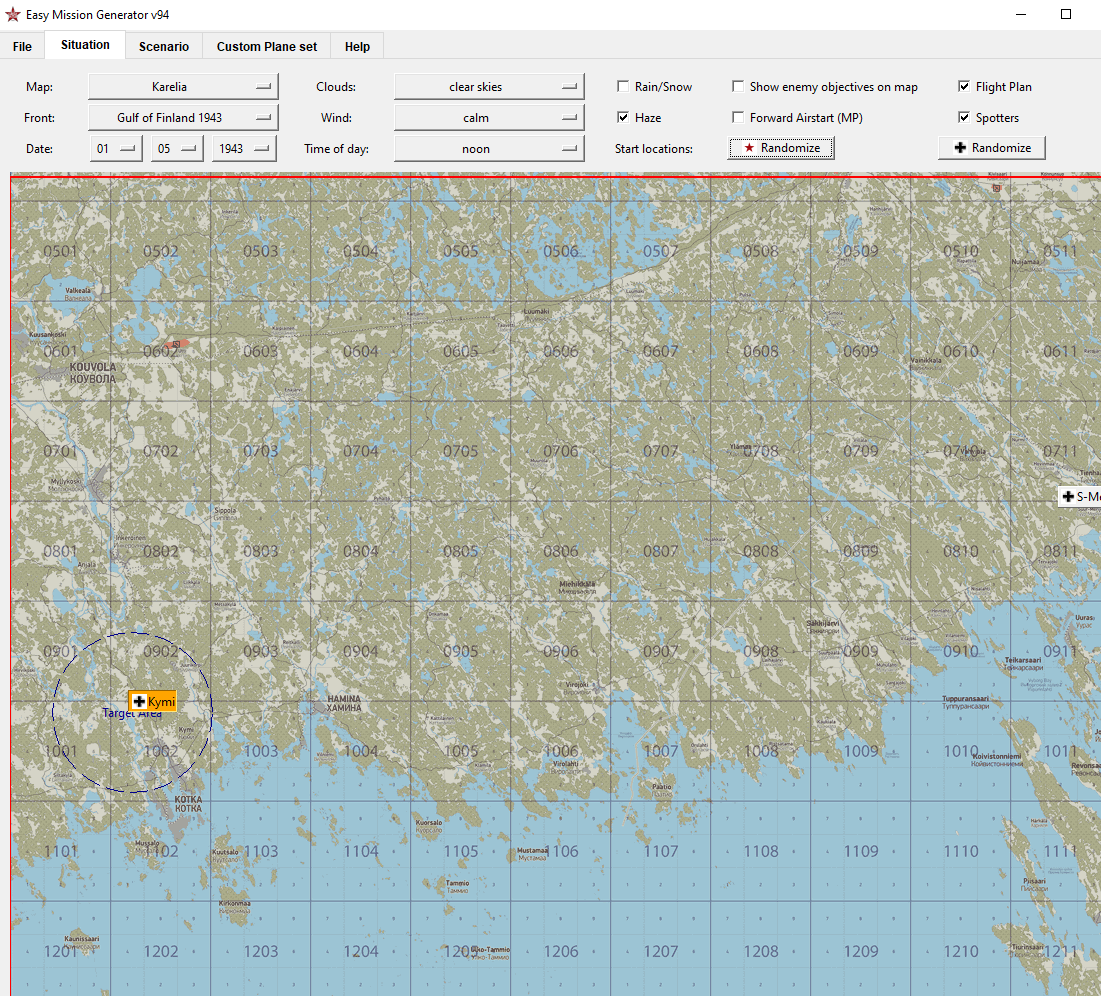Enable the Rain/Snow checkbox
Screen dimensions: 1101x996
(623, 87)
